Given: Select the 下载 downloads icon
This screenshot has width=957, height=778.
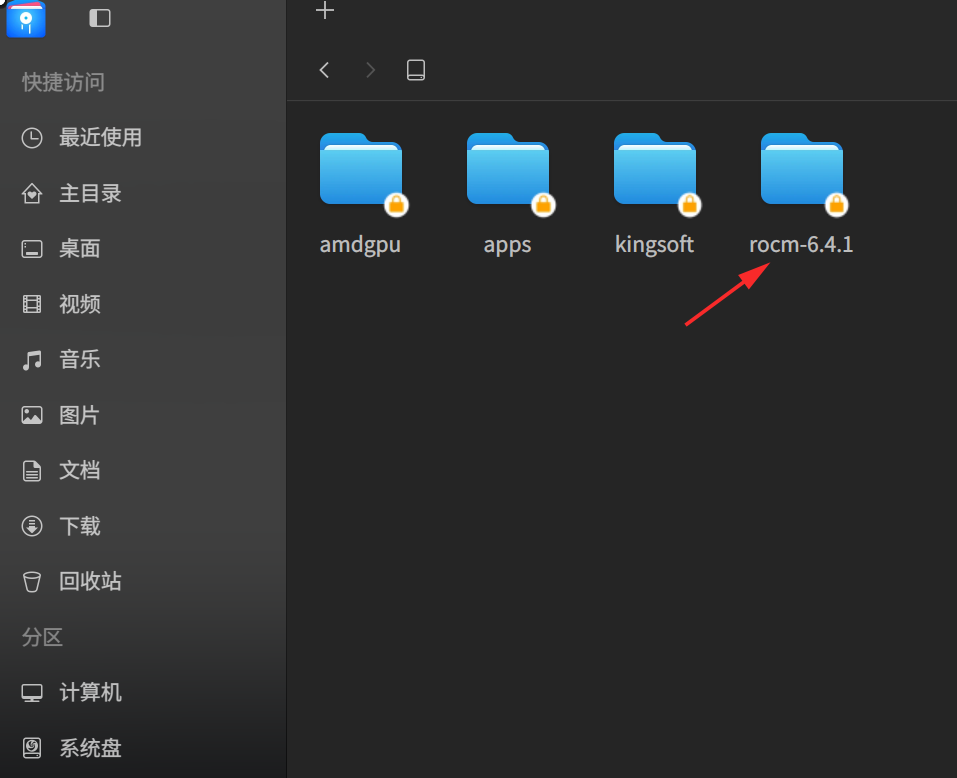Looking at the screenshot, I should pyautogui.click(x=32, y=526).
